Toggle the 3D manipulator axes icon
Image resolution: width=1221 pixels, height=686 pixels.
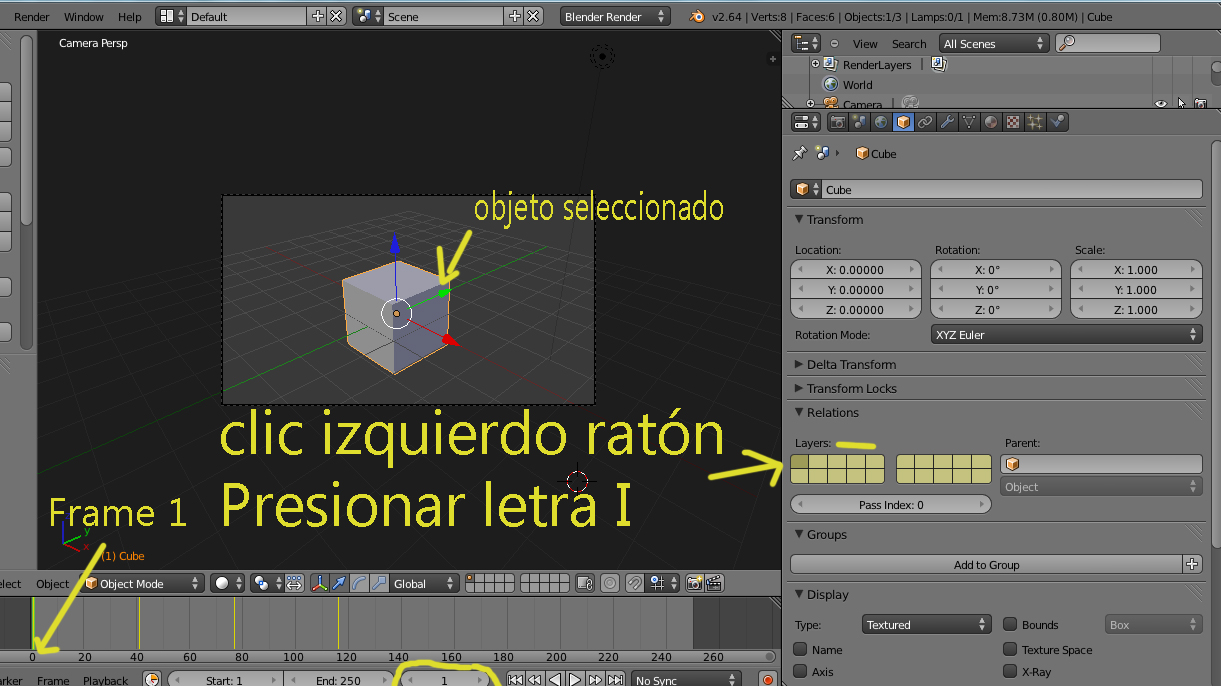319,583
